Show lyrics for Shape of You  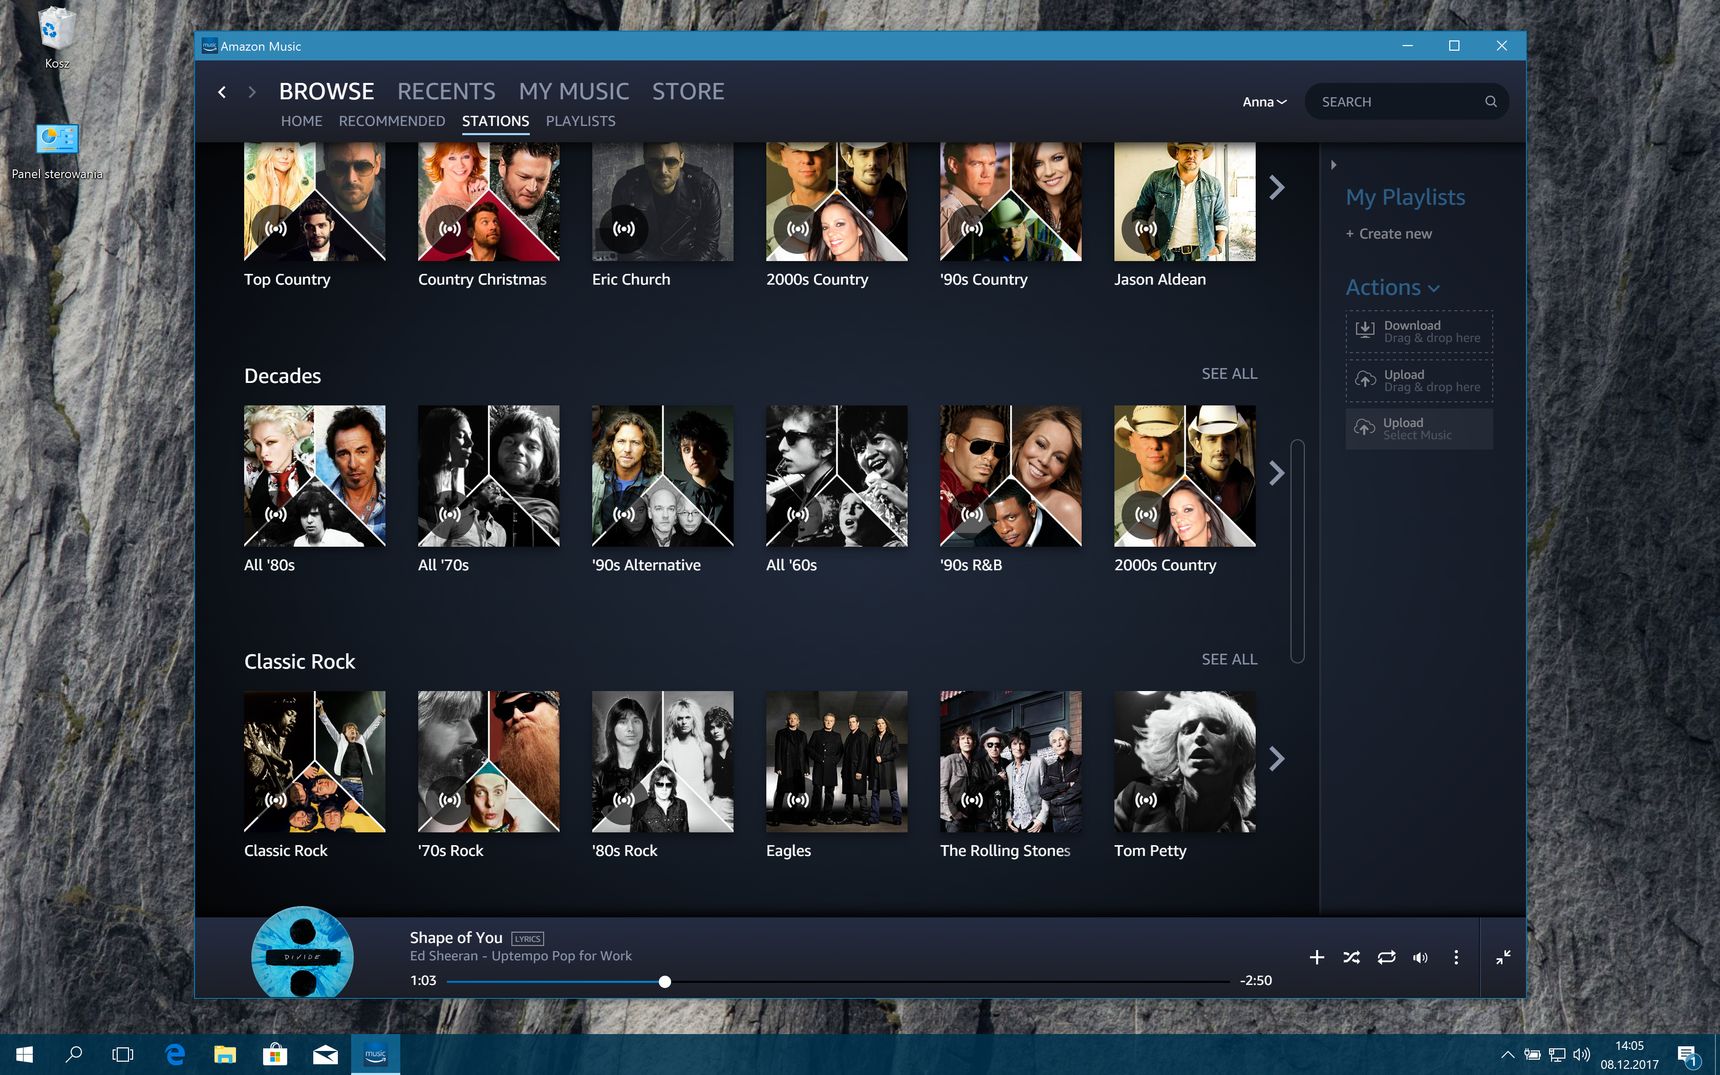[x=527, y=939]
